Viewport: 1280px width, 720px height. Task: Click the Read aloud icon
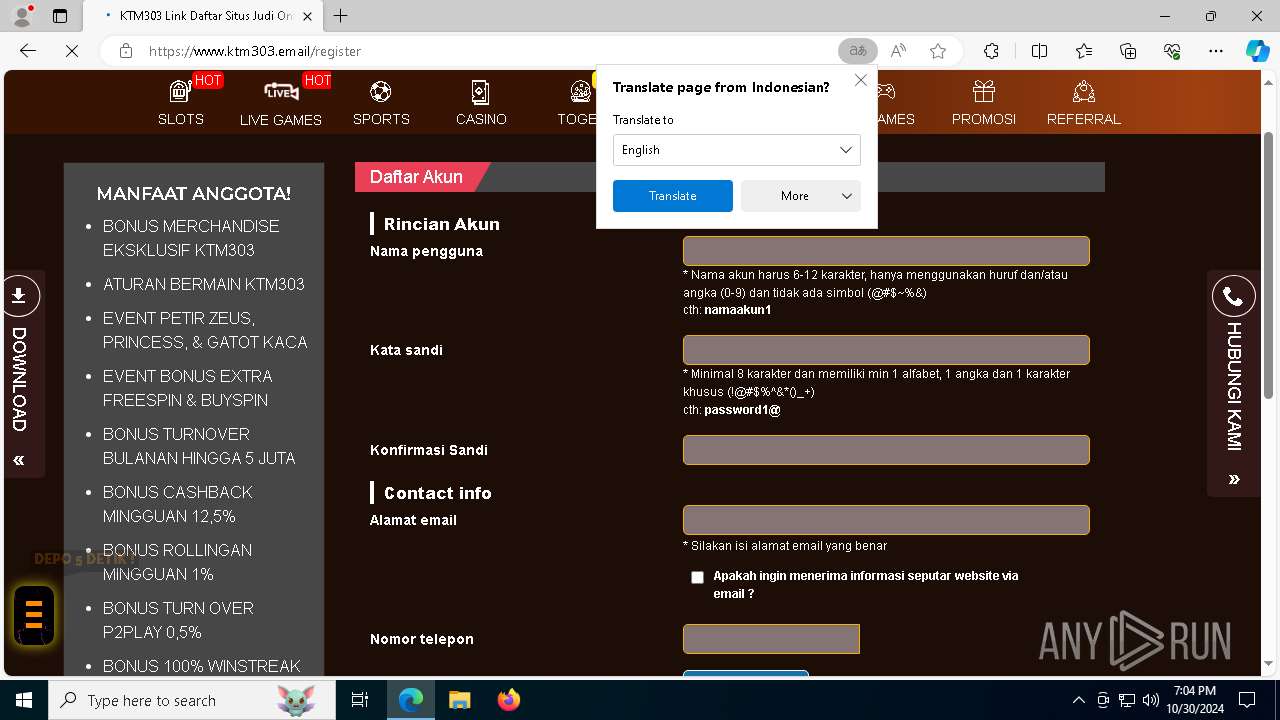pyautogui.click(x=898, y=51)
